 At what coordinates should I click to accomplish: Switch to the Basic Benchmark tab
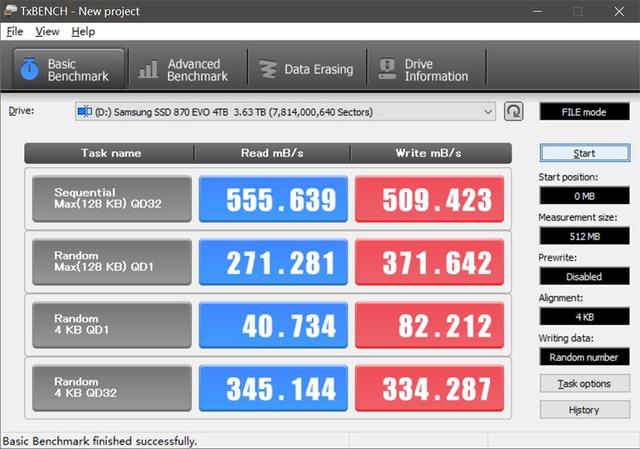69,69
